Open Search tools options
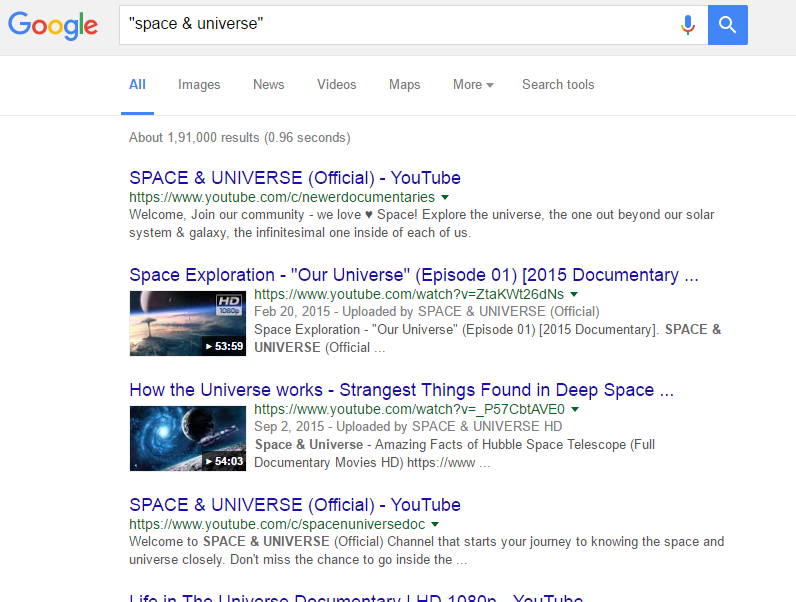796x602 pixels. (558, 84)
